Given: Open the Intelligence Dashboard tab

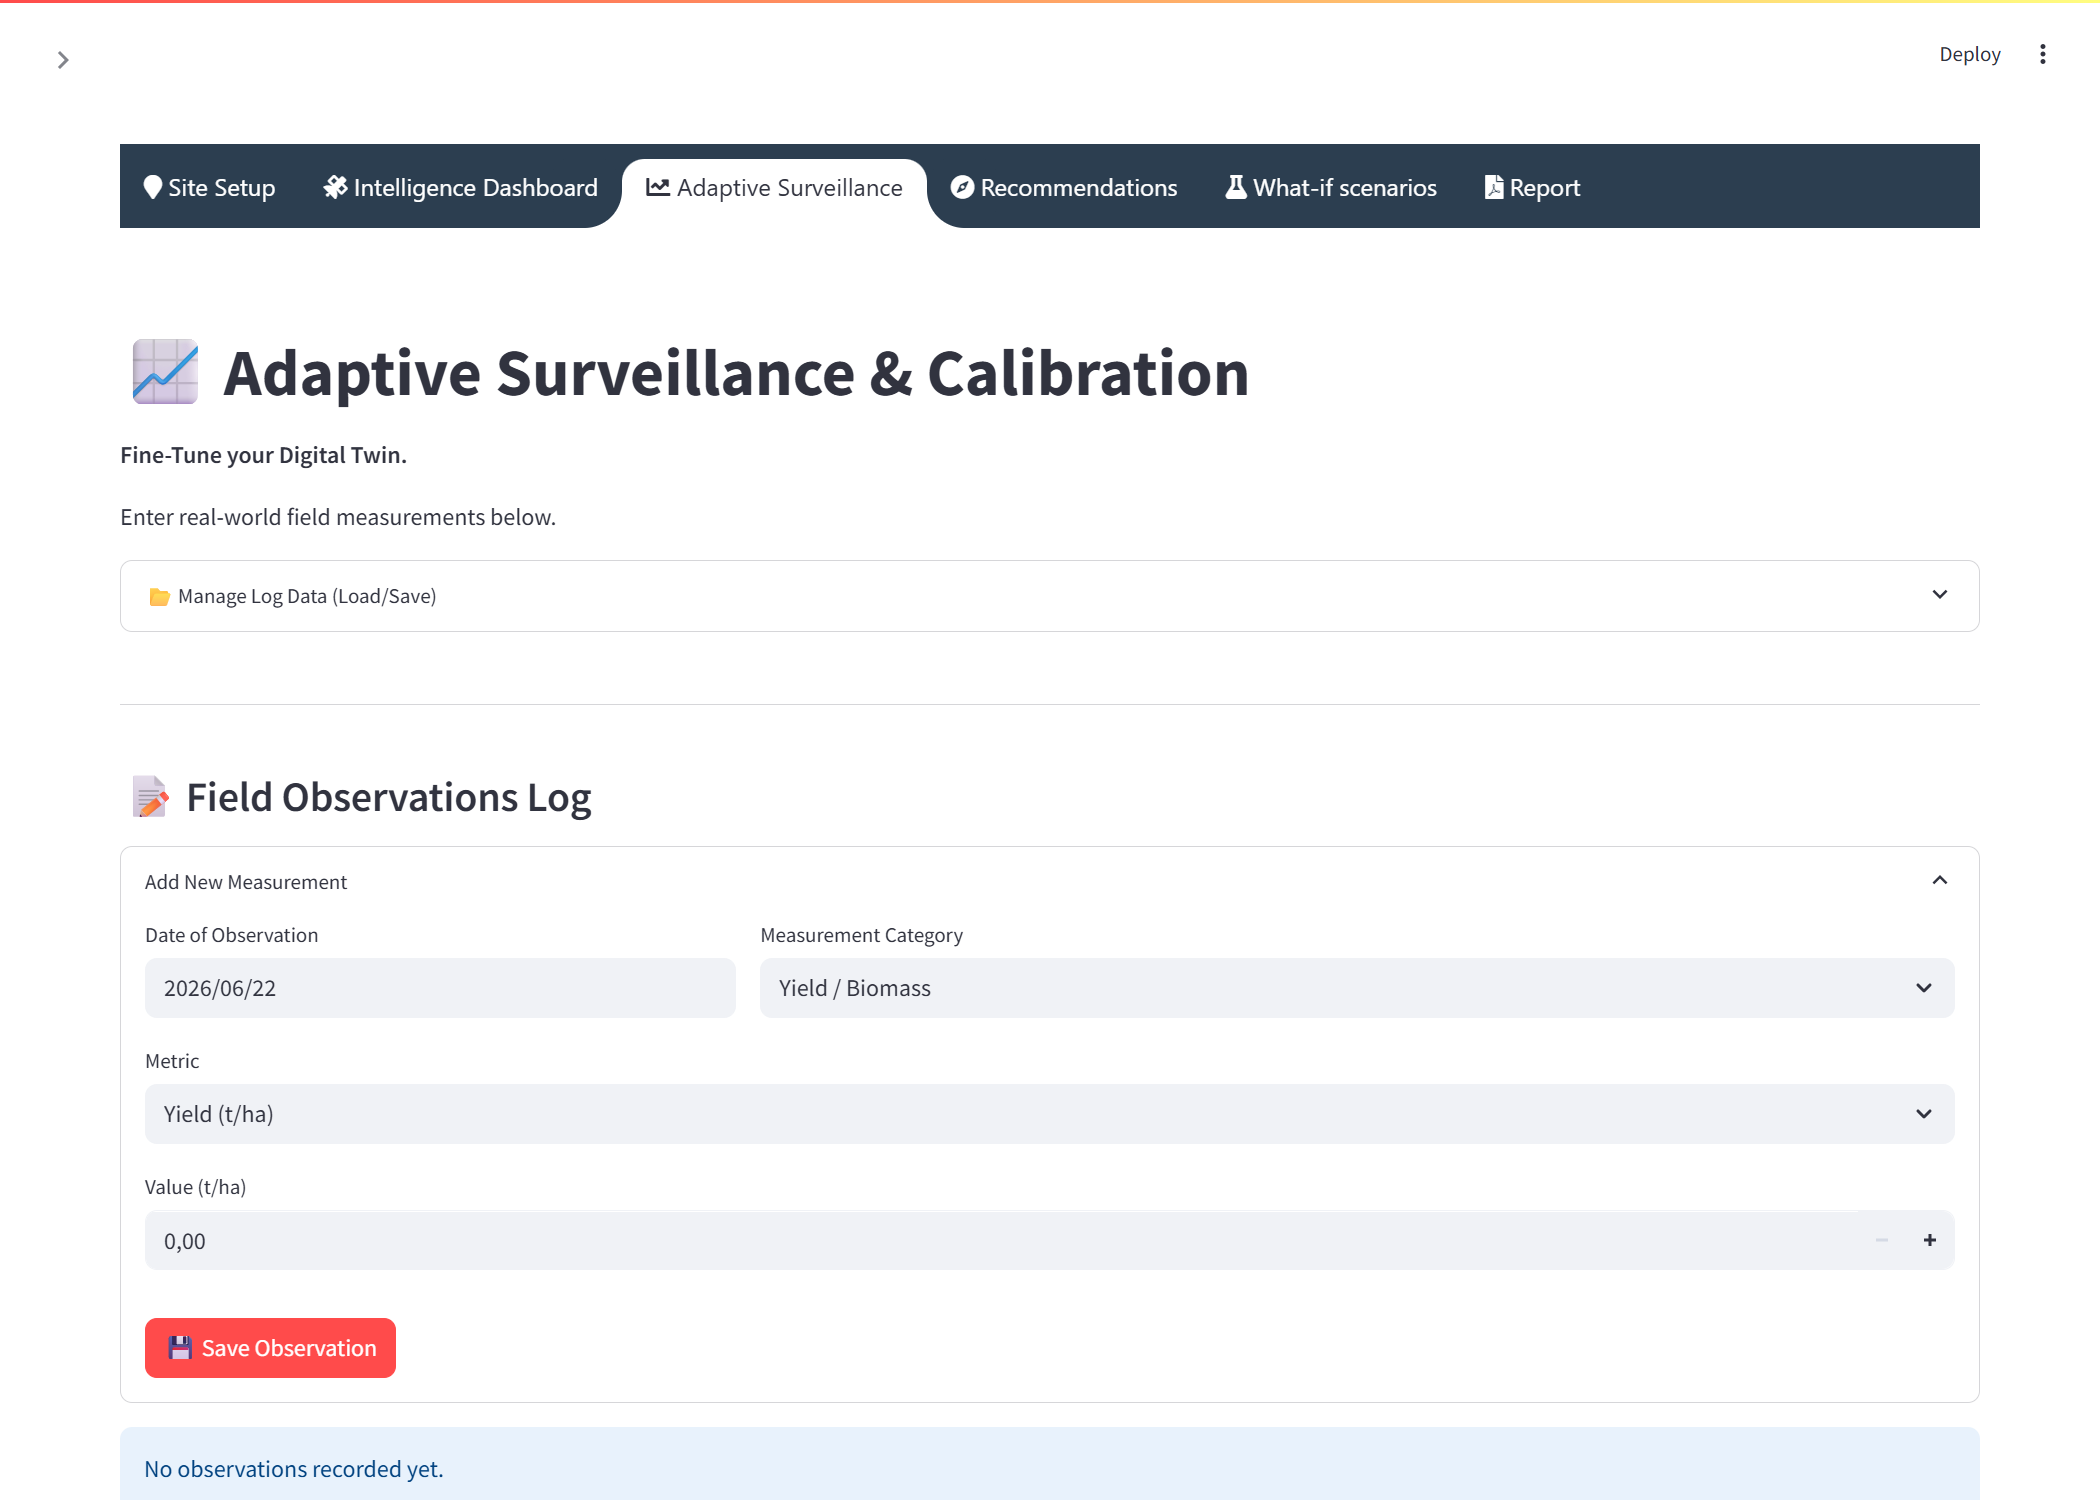Looking at the screenshot, I should 461,187.
